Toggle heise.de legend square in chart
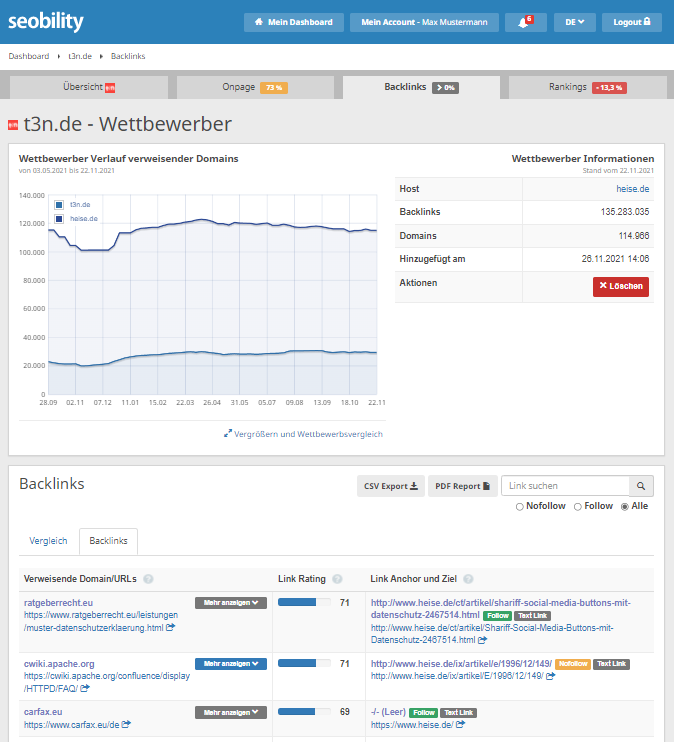The height and width of the screenshot is (742, 674). coord(59,219)
